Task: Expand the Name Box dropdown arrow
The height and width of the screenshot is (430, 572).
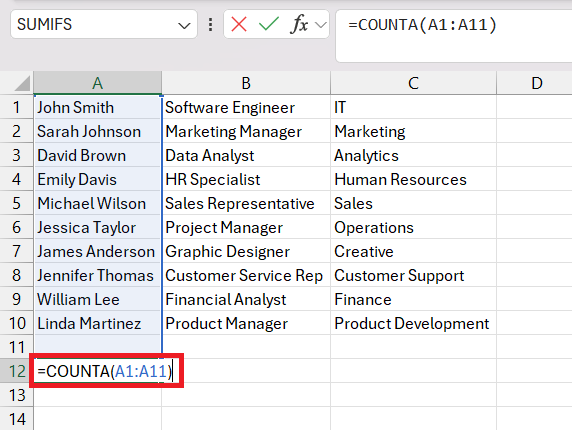Action: point(184,26)
